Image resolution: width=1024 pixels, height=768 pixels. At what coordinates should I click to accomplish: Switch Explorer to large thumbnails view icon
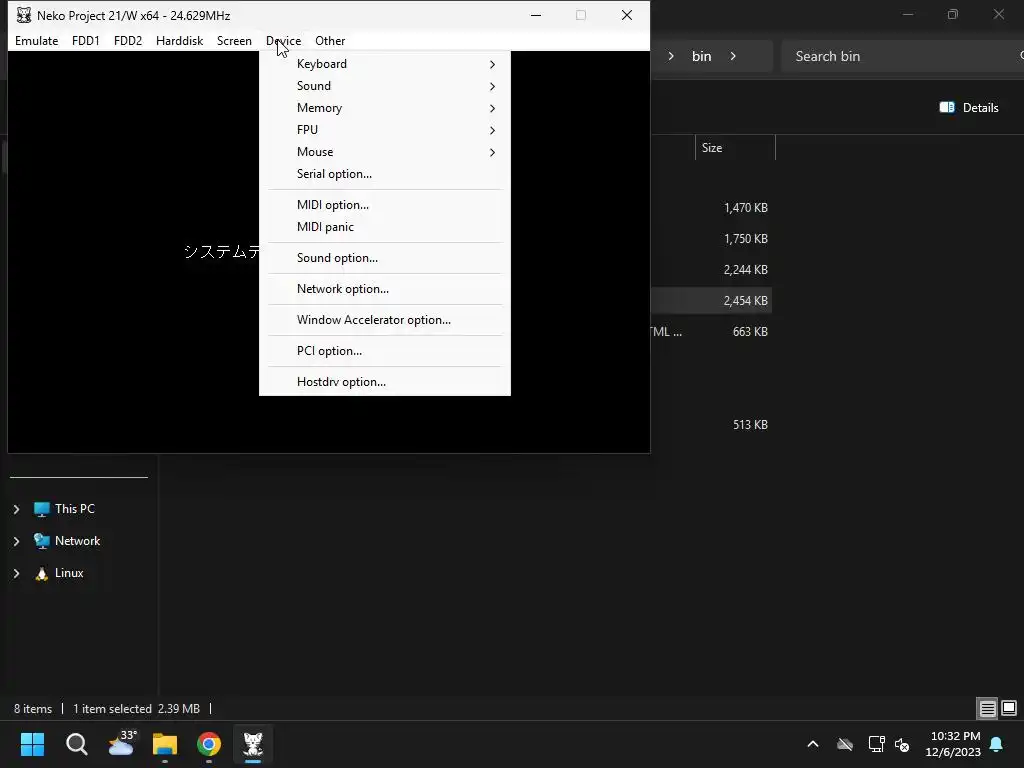(x=1009, y=708)
